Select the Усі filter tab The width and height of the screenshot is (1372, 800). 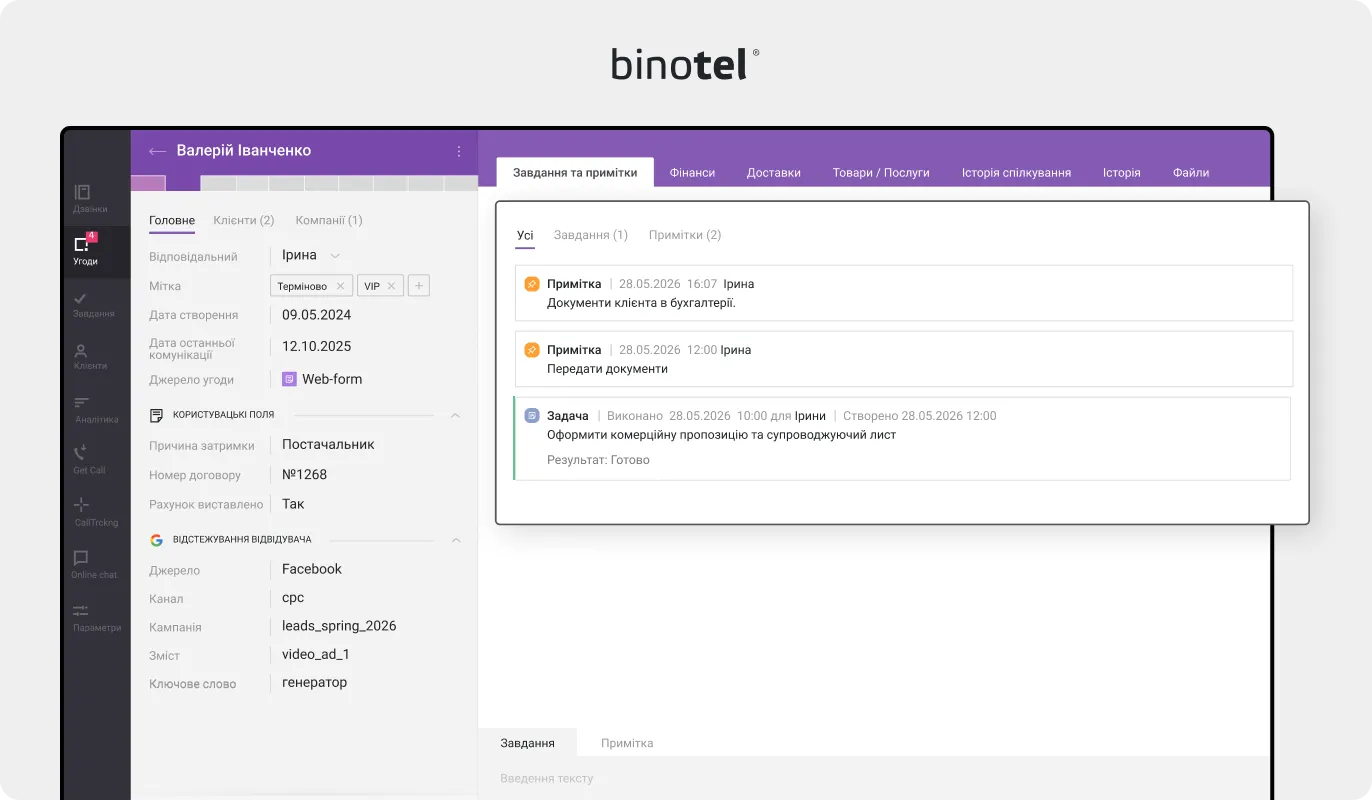pos(525,236)
